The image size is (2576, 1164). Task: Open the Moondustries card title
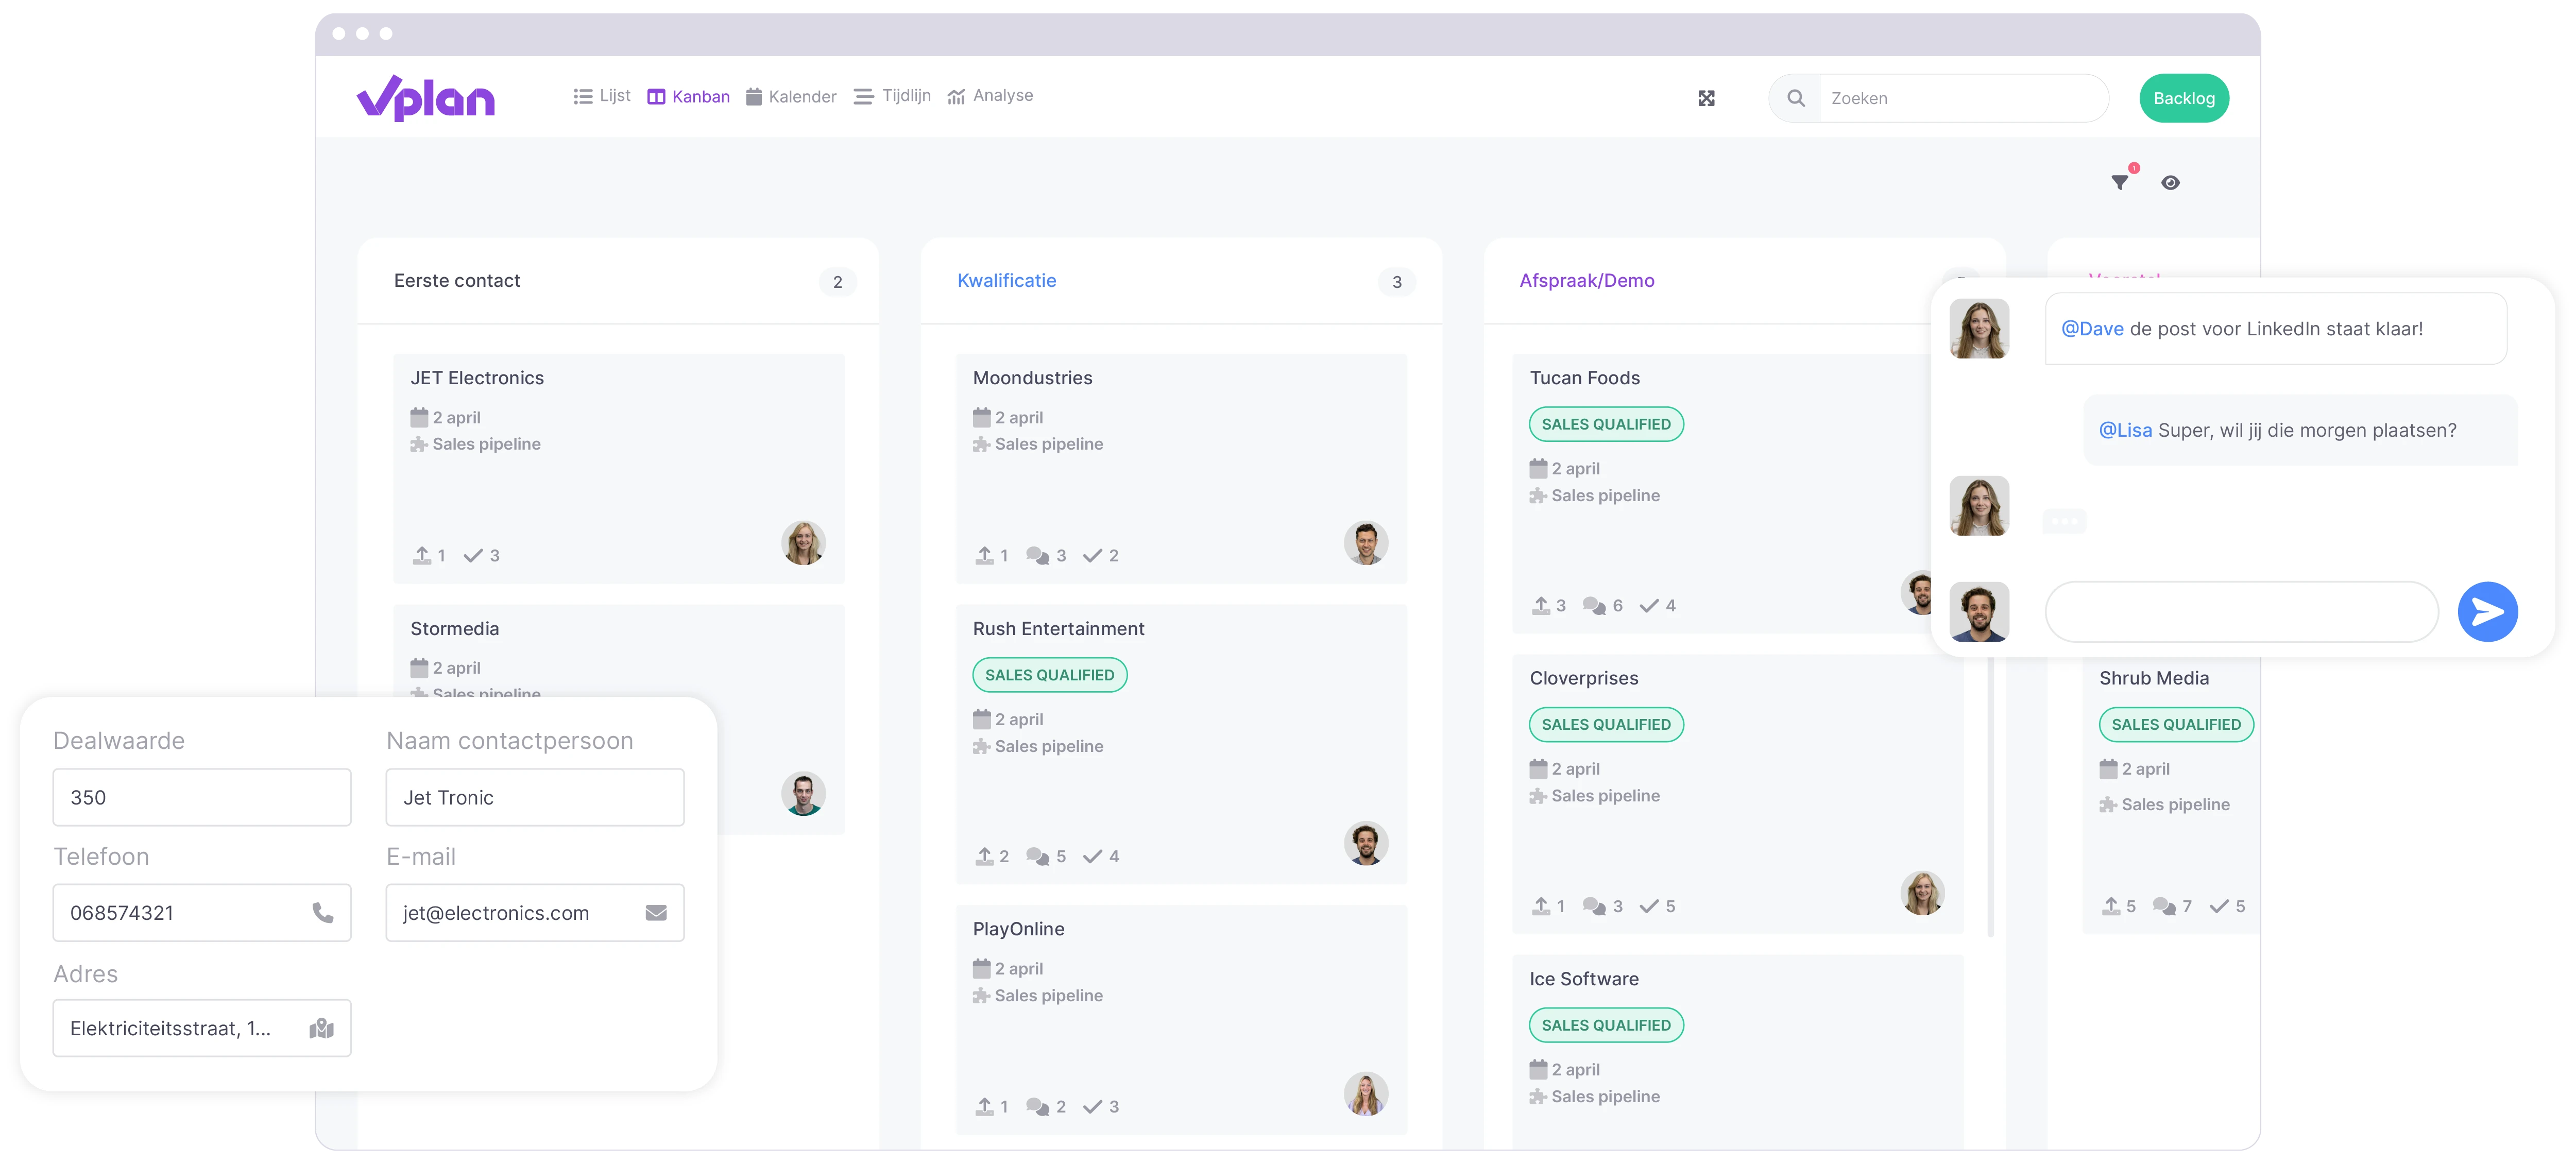coord(1032,378)
